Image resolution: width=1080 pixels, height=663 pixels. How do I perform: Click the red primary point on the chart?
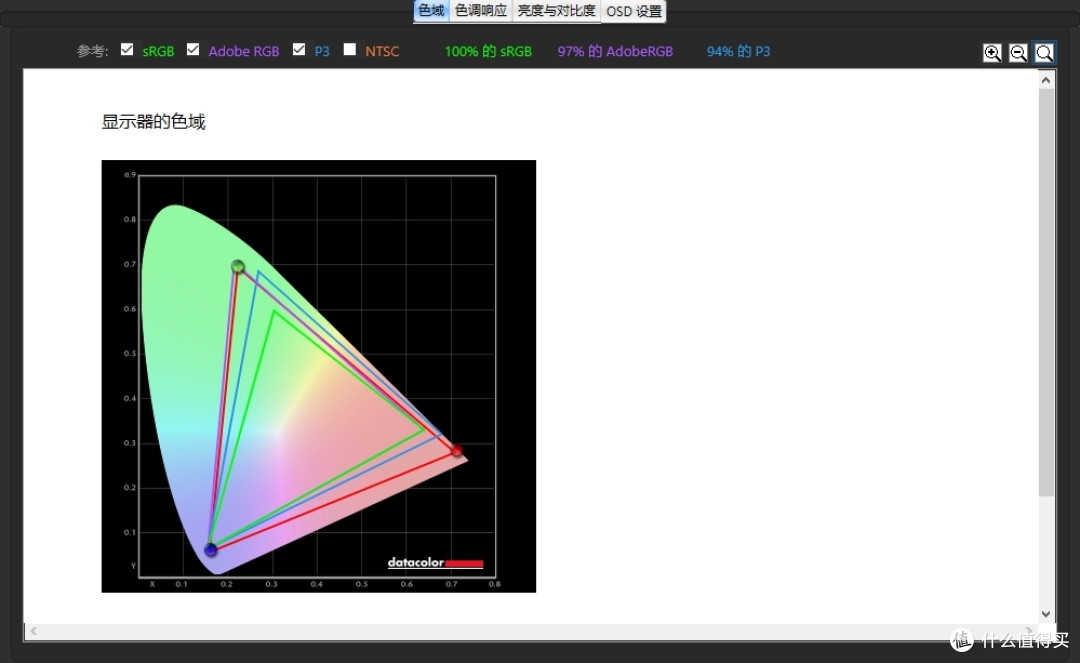(x=457, y=450)
